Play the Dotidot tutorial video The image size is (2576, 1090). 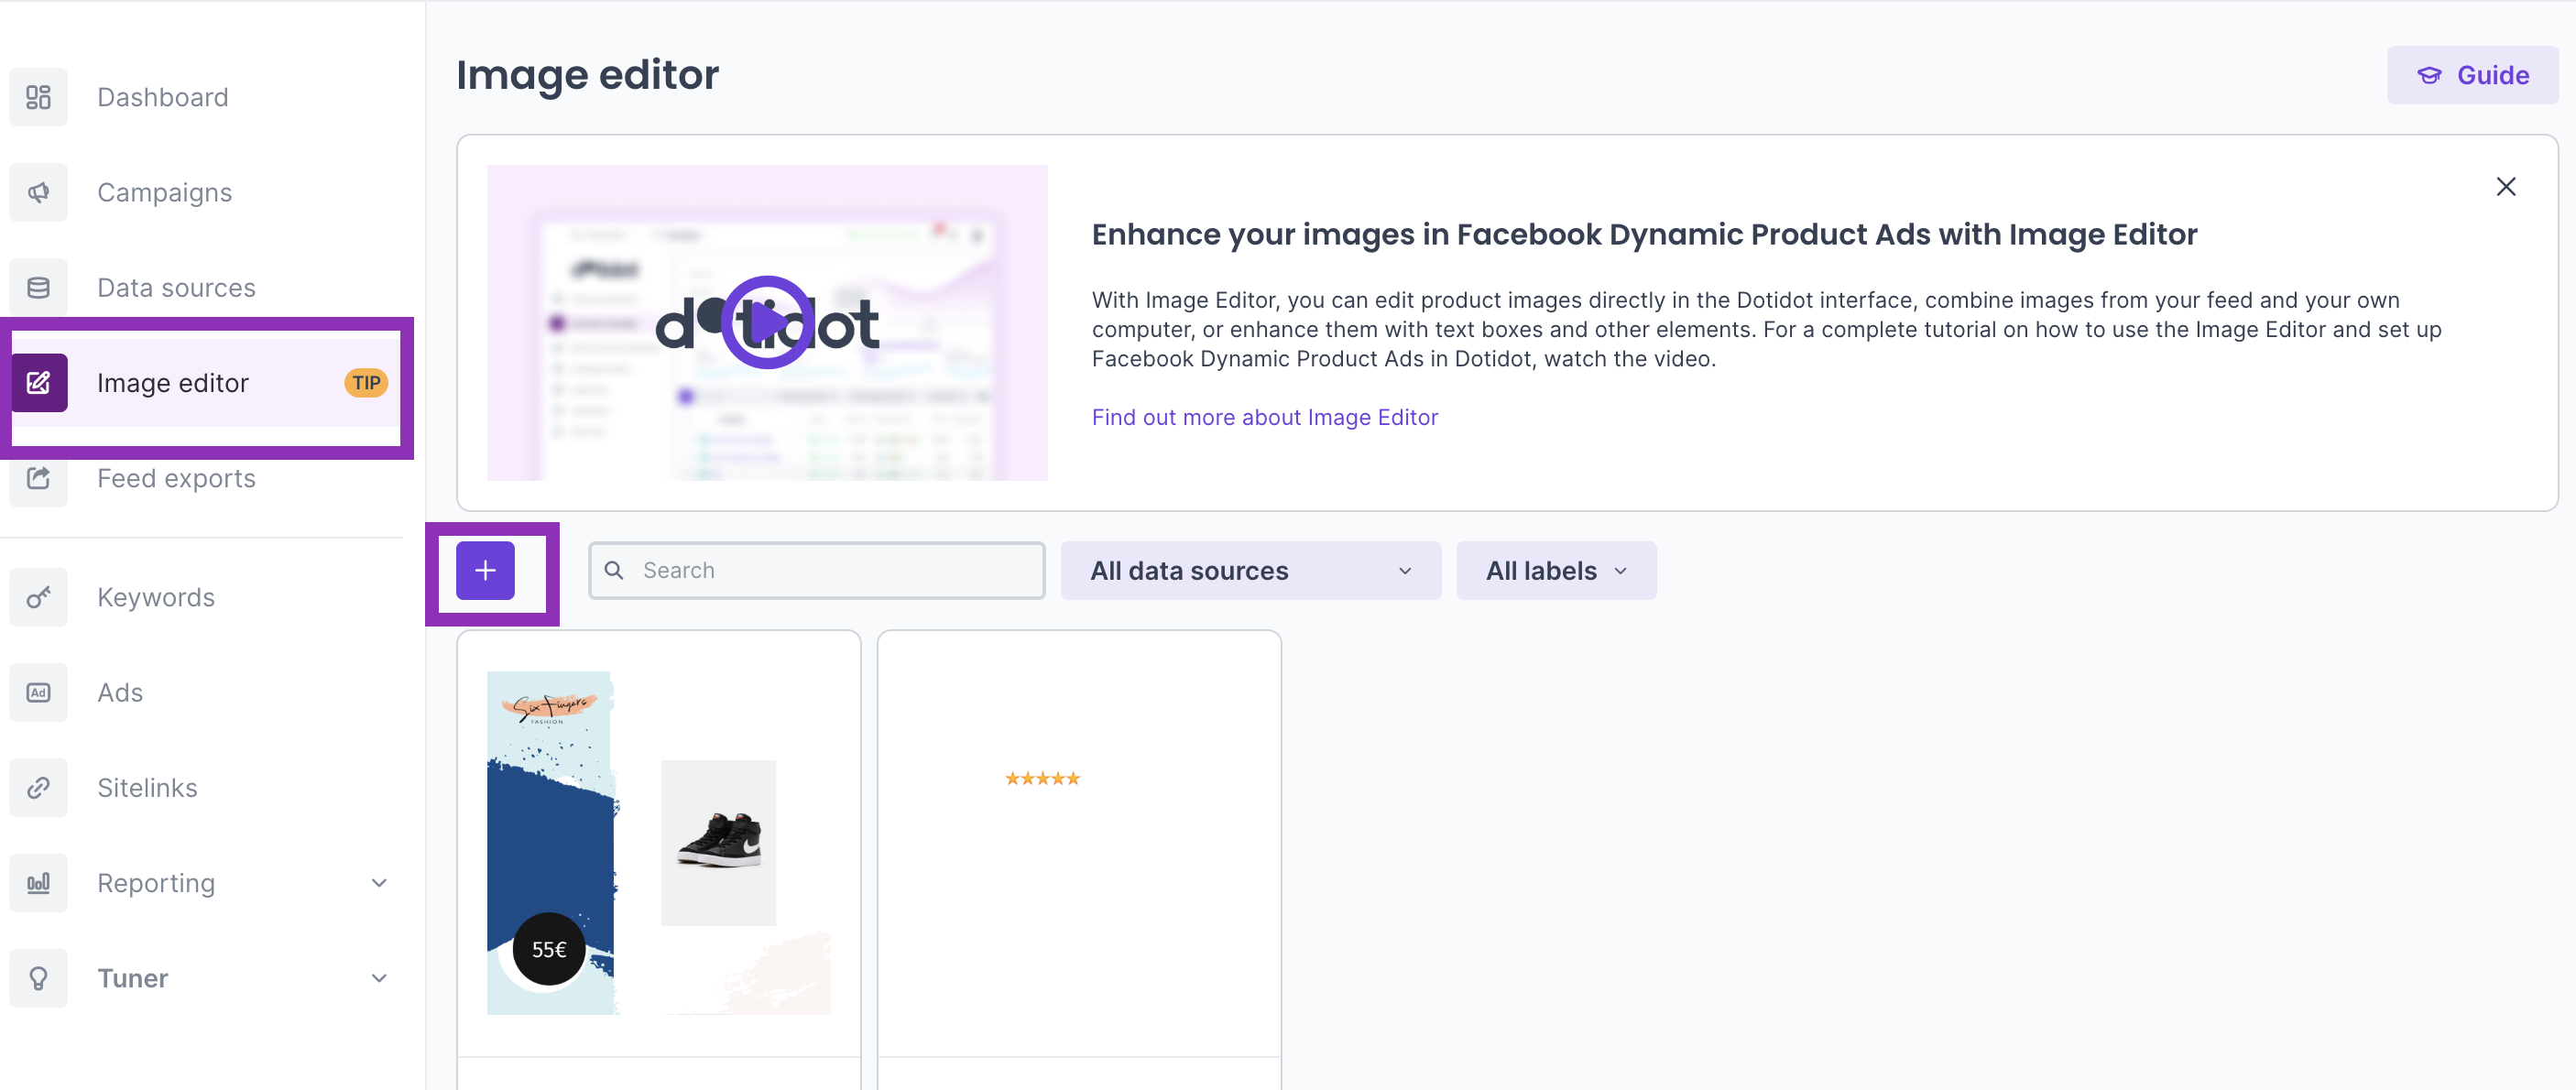(767, 322)
